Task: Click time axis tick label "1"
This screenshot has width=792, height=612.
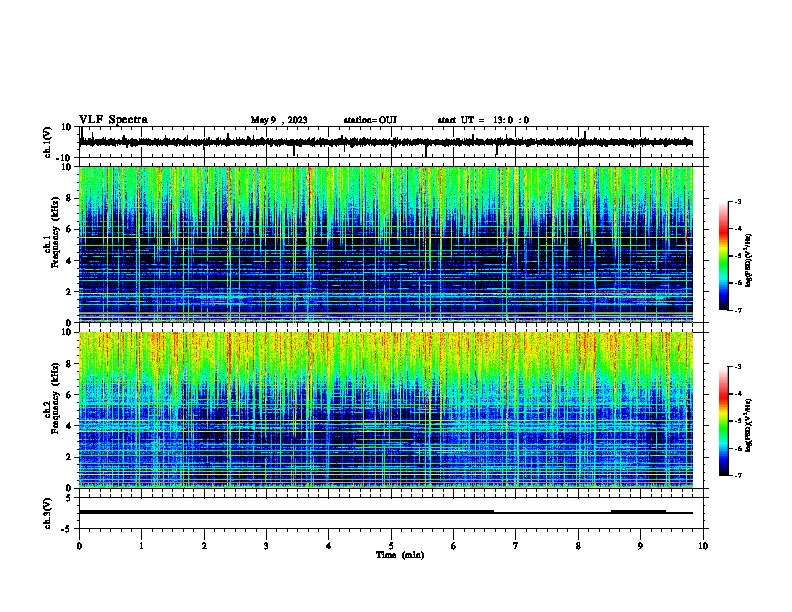Action: click(141, 546)
